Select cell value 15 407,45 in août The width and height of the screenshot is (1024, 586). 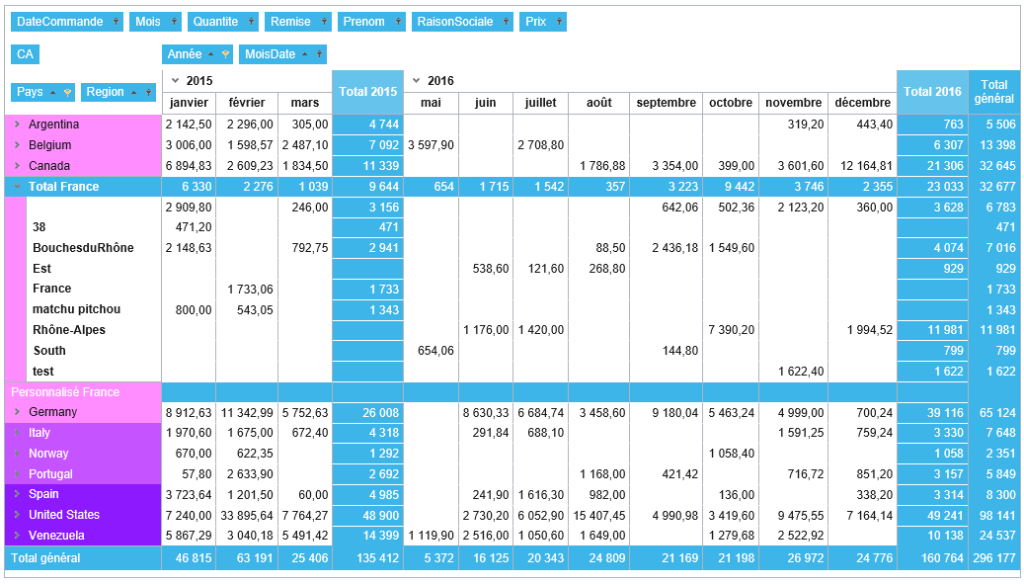599,515
